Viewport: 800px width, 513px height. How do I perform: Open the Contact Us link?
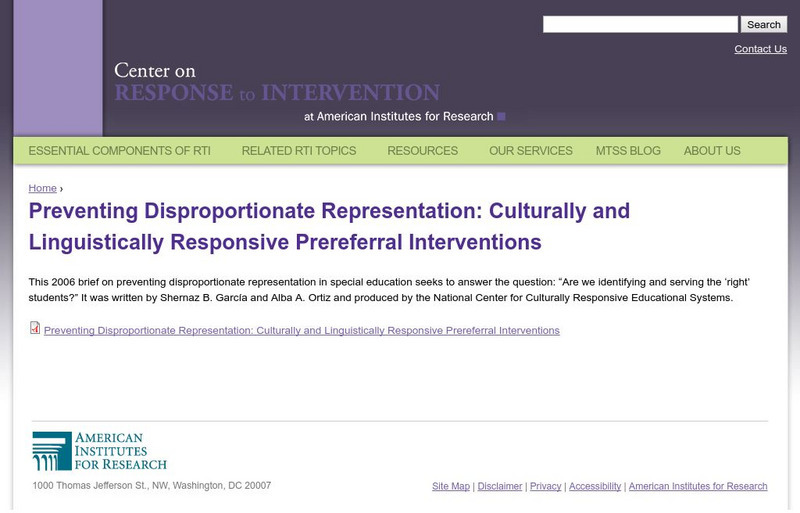pyautogui.click(x=760, y=49)
